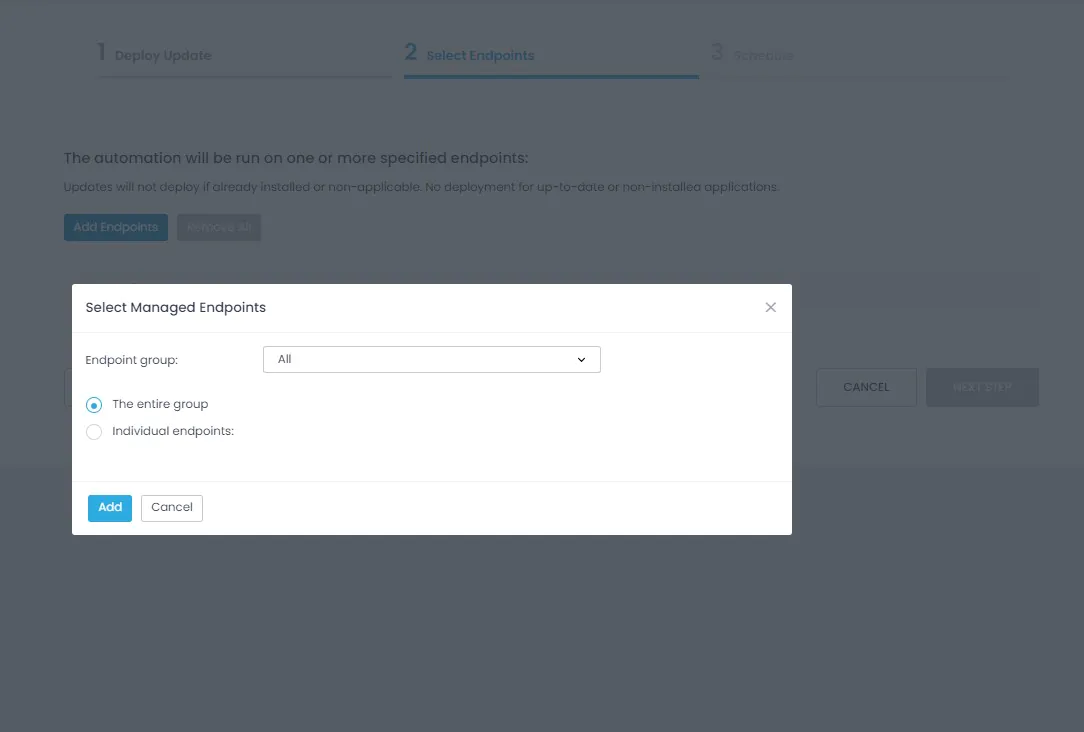Viewport: 1084px width, 732px height.
Task: Click the step 2 number indicator
Action: click(x=410, y=53)
